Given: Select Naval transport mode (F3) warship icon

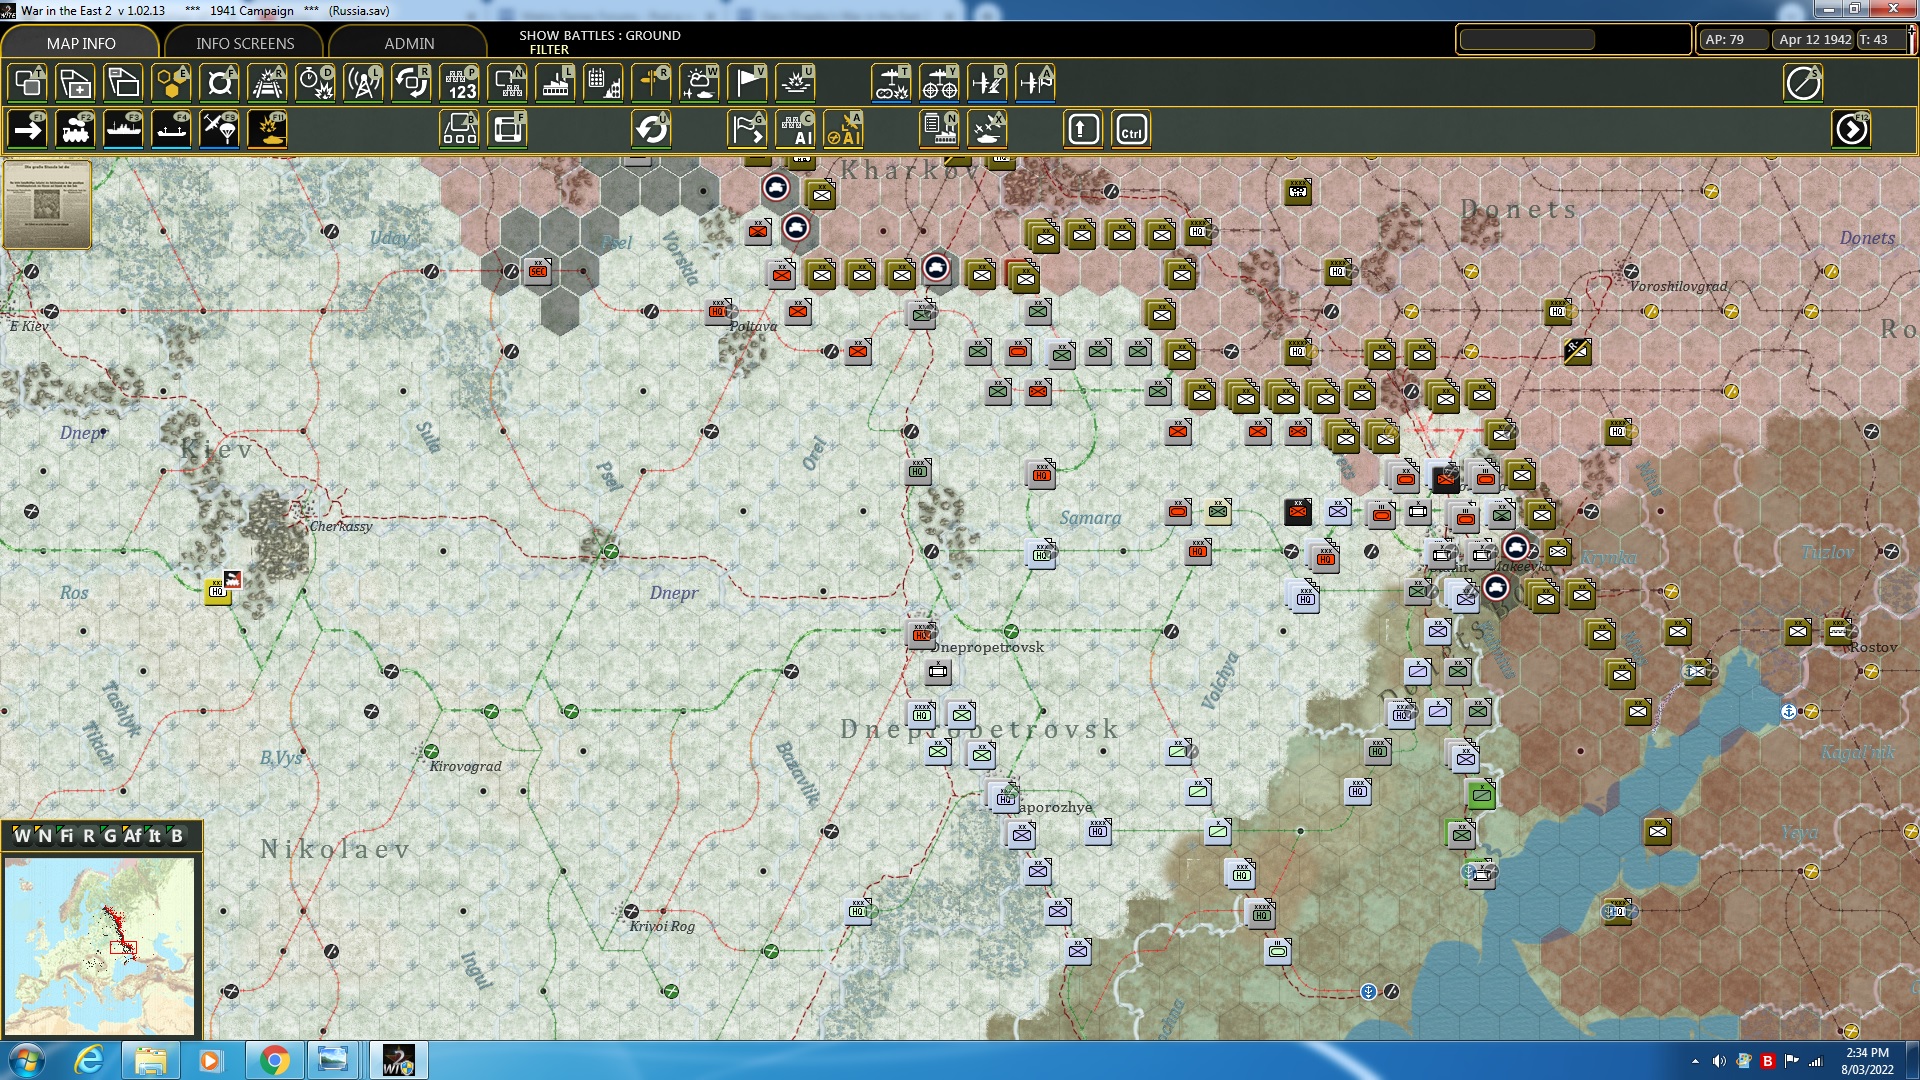Looking at the screenshot, I should [x=123, y=129].
